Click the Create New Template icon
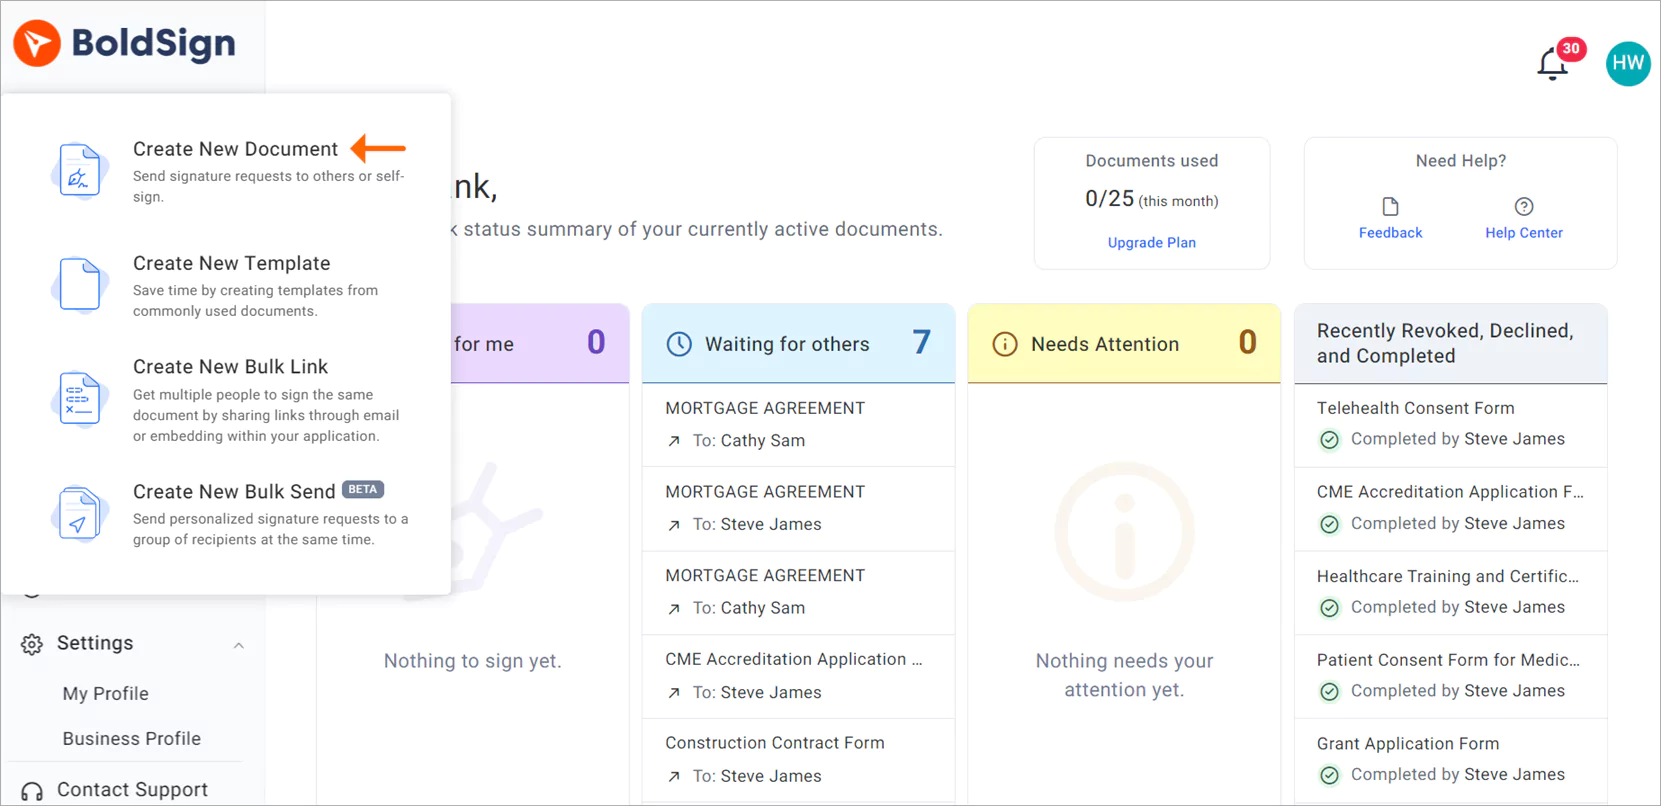 point(79,284)
